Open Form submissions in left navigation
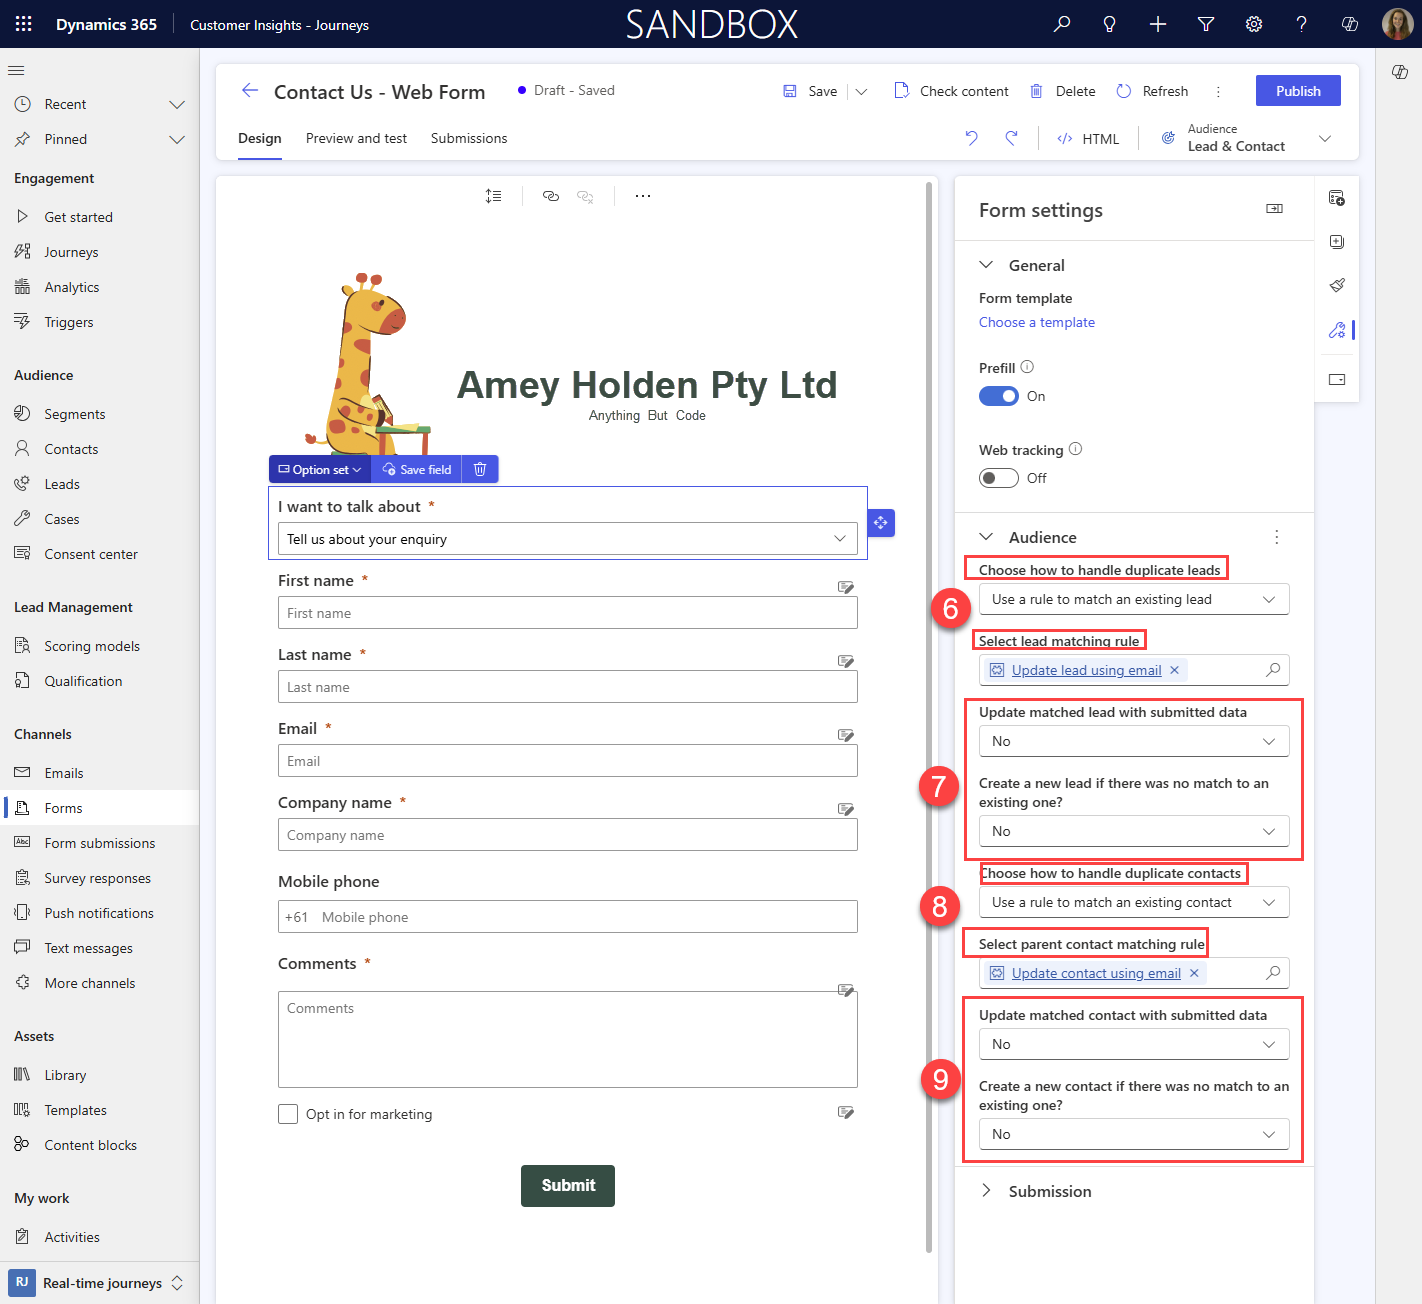 click(x=99, y=843)
